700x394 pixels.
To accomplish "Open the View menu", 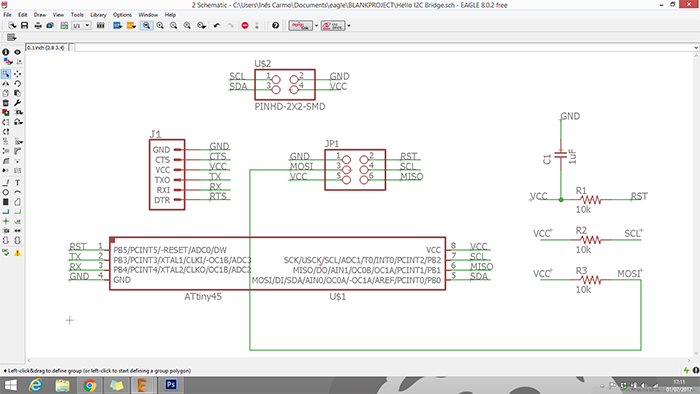I will 58,15.
